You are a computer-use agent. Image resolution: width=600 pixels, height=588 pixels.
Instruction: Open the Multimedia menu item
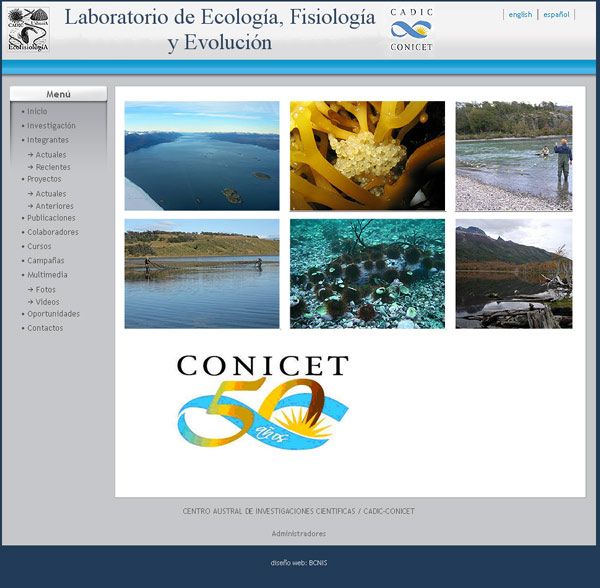47,275
